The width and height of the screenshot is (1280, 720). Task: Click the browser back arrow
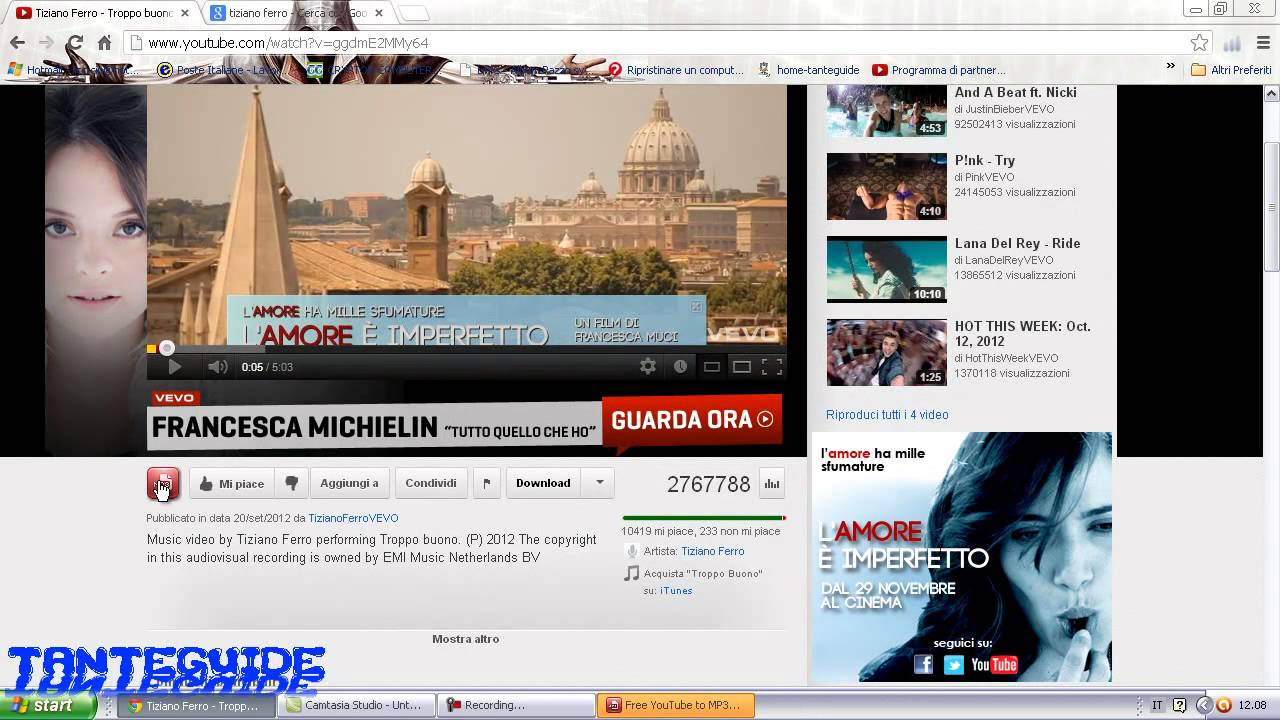[x=17, y=43]
